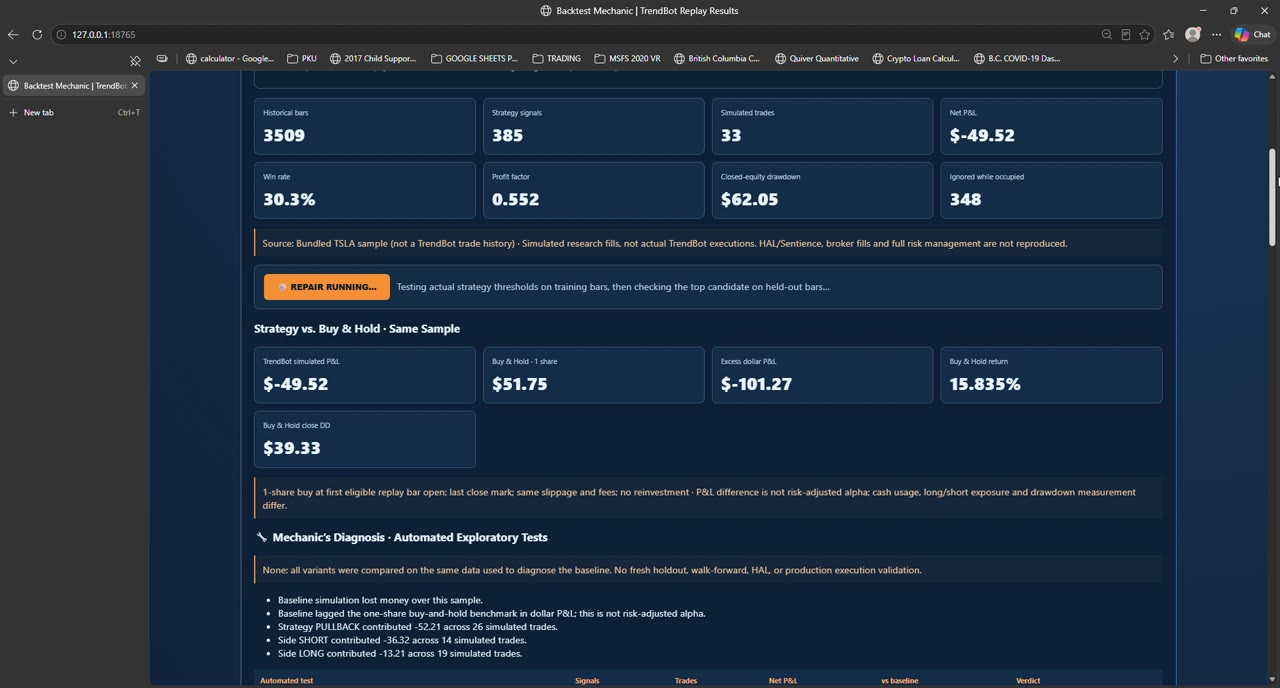
Task: Open the 'calculator - Google...' bookmark
Action: (230, 58)
